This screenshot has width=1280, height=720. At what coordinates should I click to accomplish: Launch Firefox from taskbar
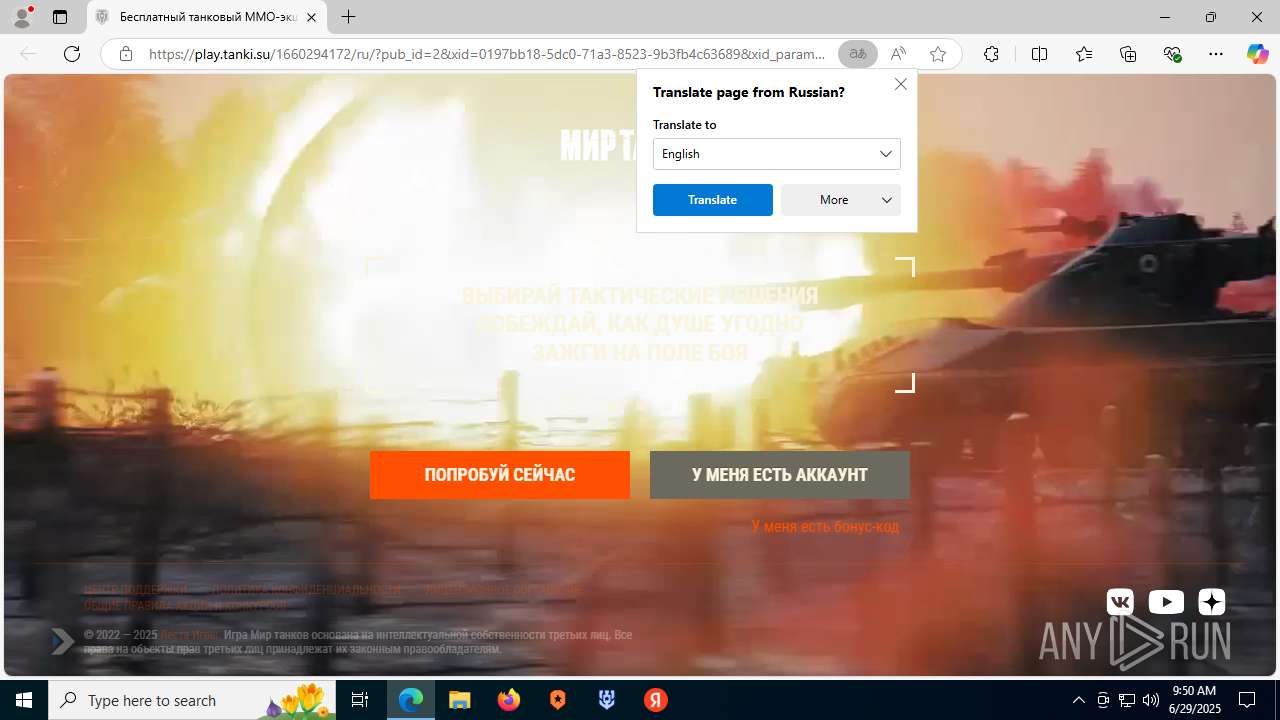pos(509,700)
